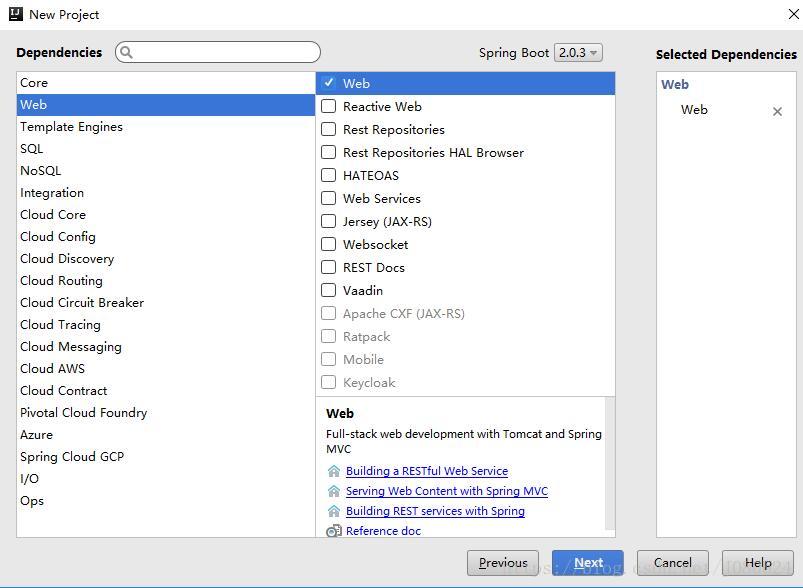Viewport: 803px width, 588px height.
Task: Choose the SQL category
Action: (x=165, y=149)
